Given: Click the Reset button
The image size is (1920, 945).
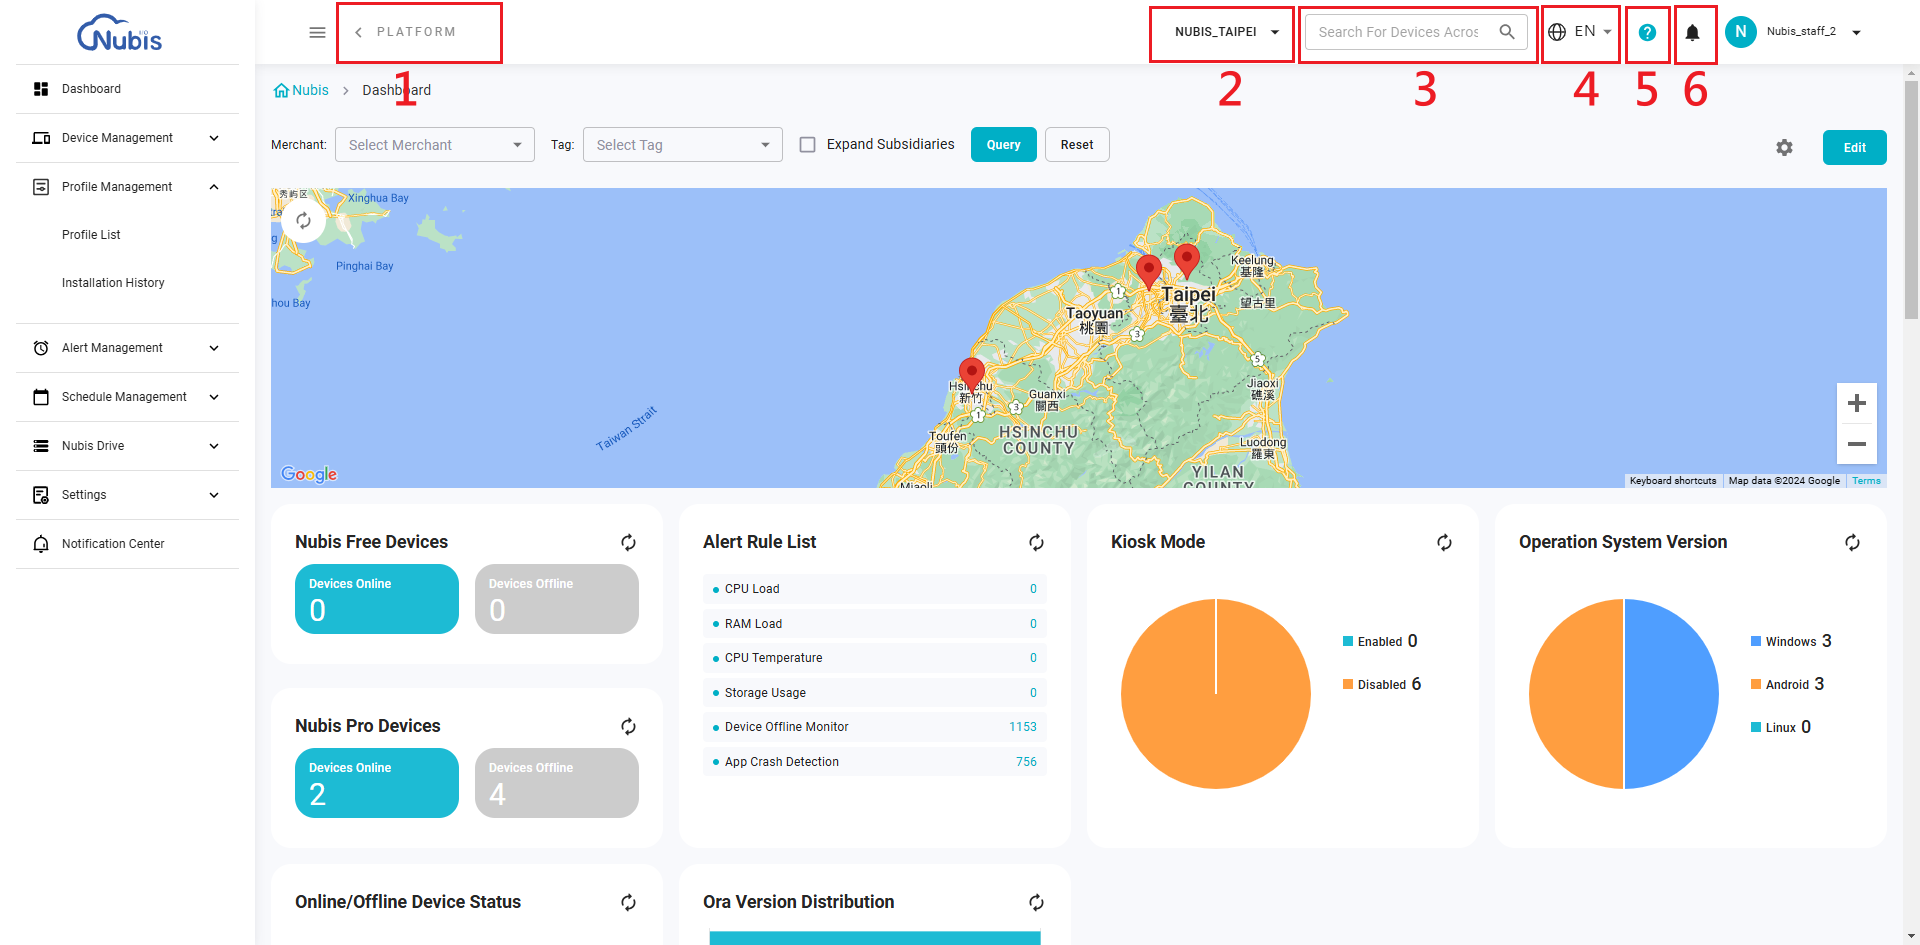Looking at the screenshot, I should click(1077, 145).
